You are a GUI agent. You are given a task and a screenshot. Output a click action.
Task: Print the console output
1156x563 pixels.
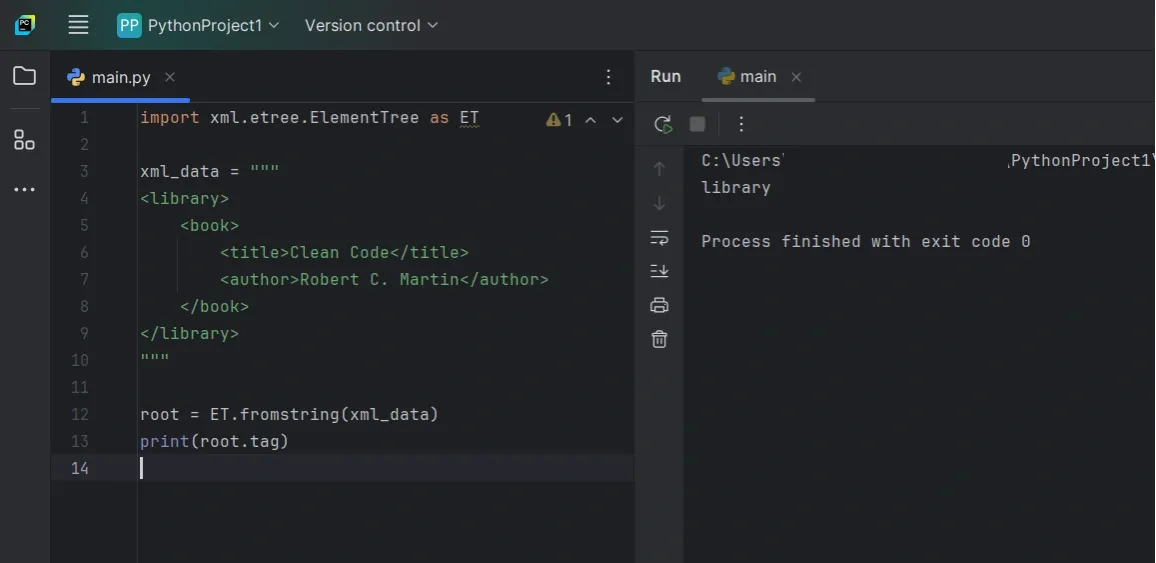pos(660,305)
